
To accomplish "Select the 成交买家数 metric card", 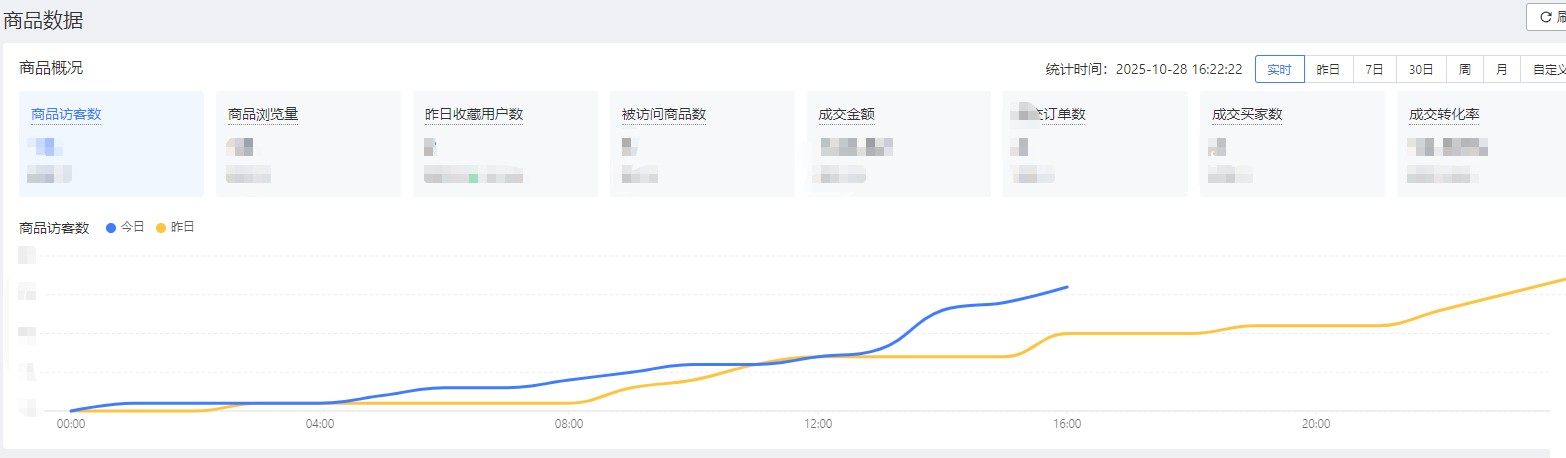I will (x=1292, y=144).
